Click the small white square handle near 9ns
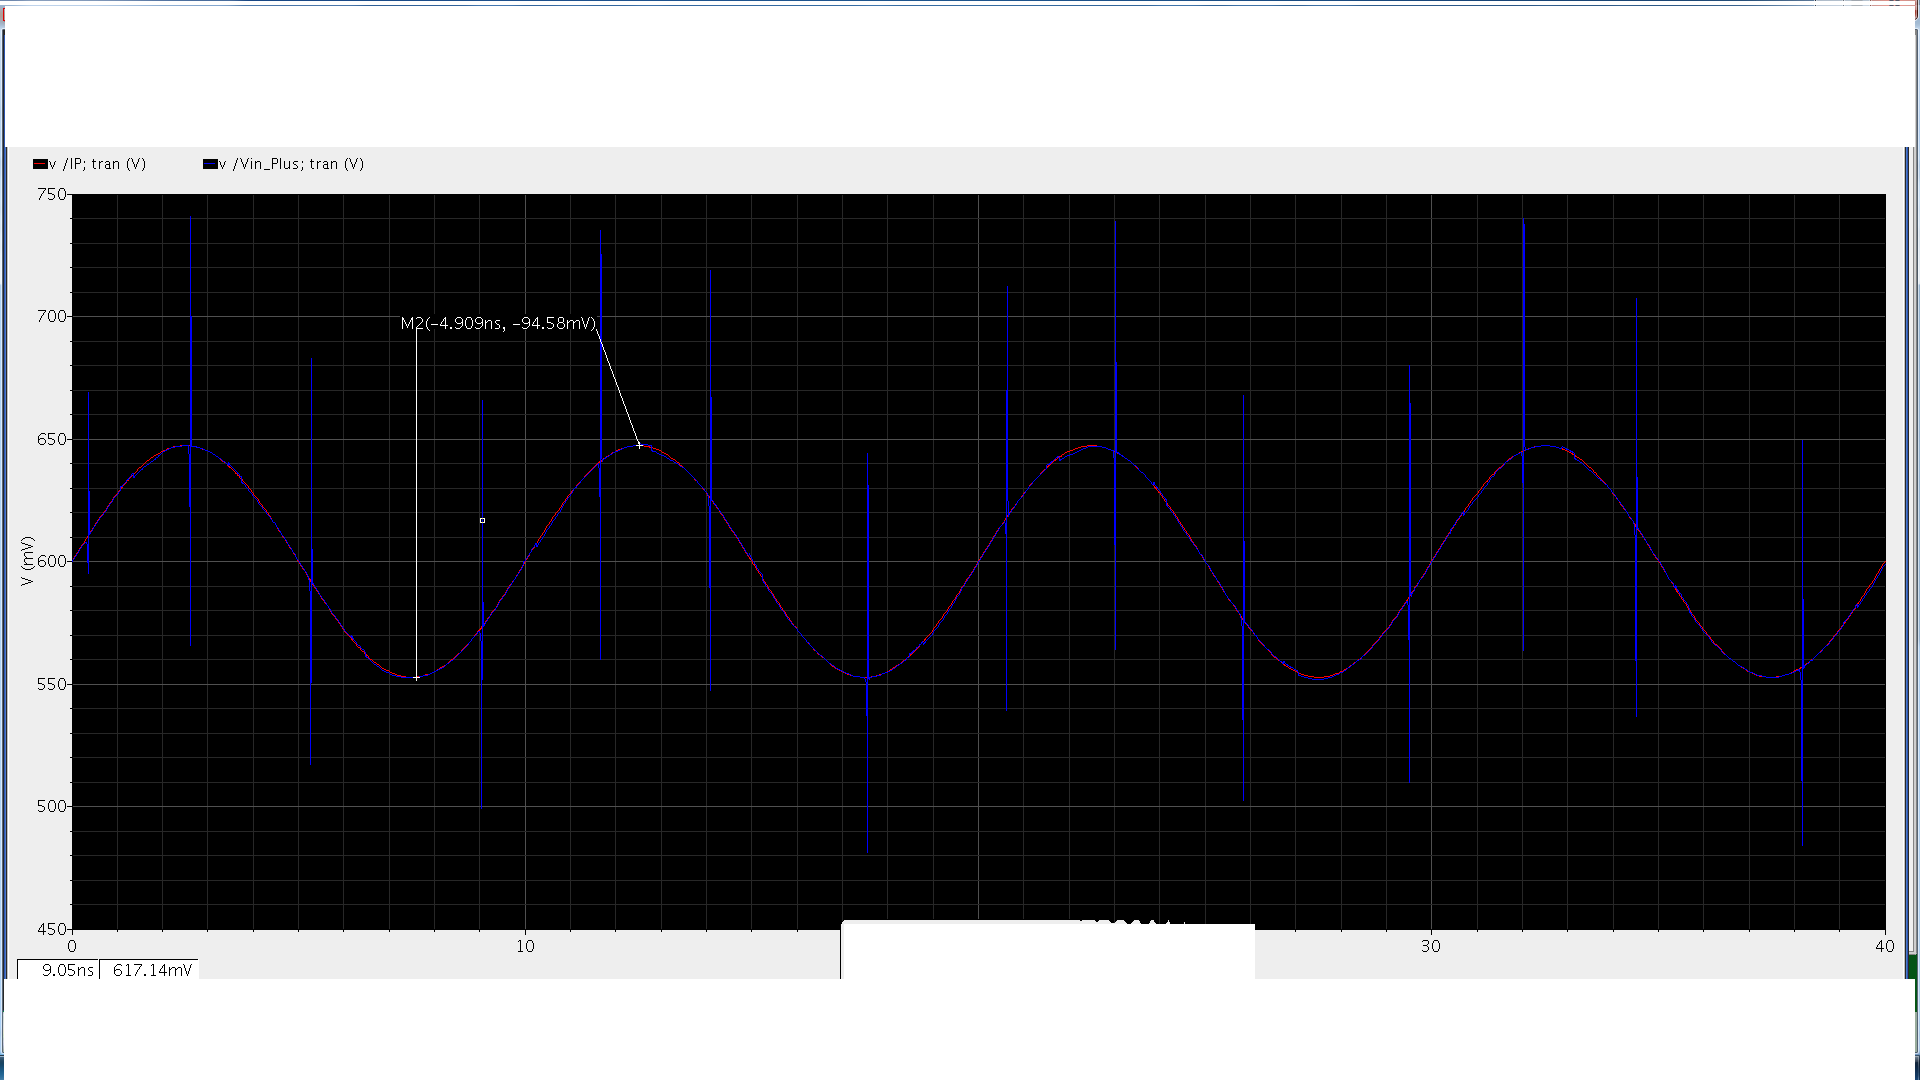Viewport: 1920px width, 1080px height. [x=482, y=521]
